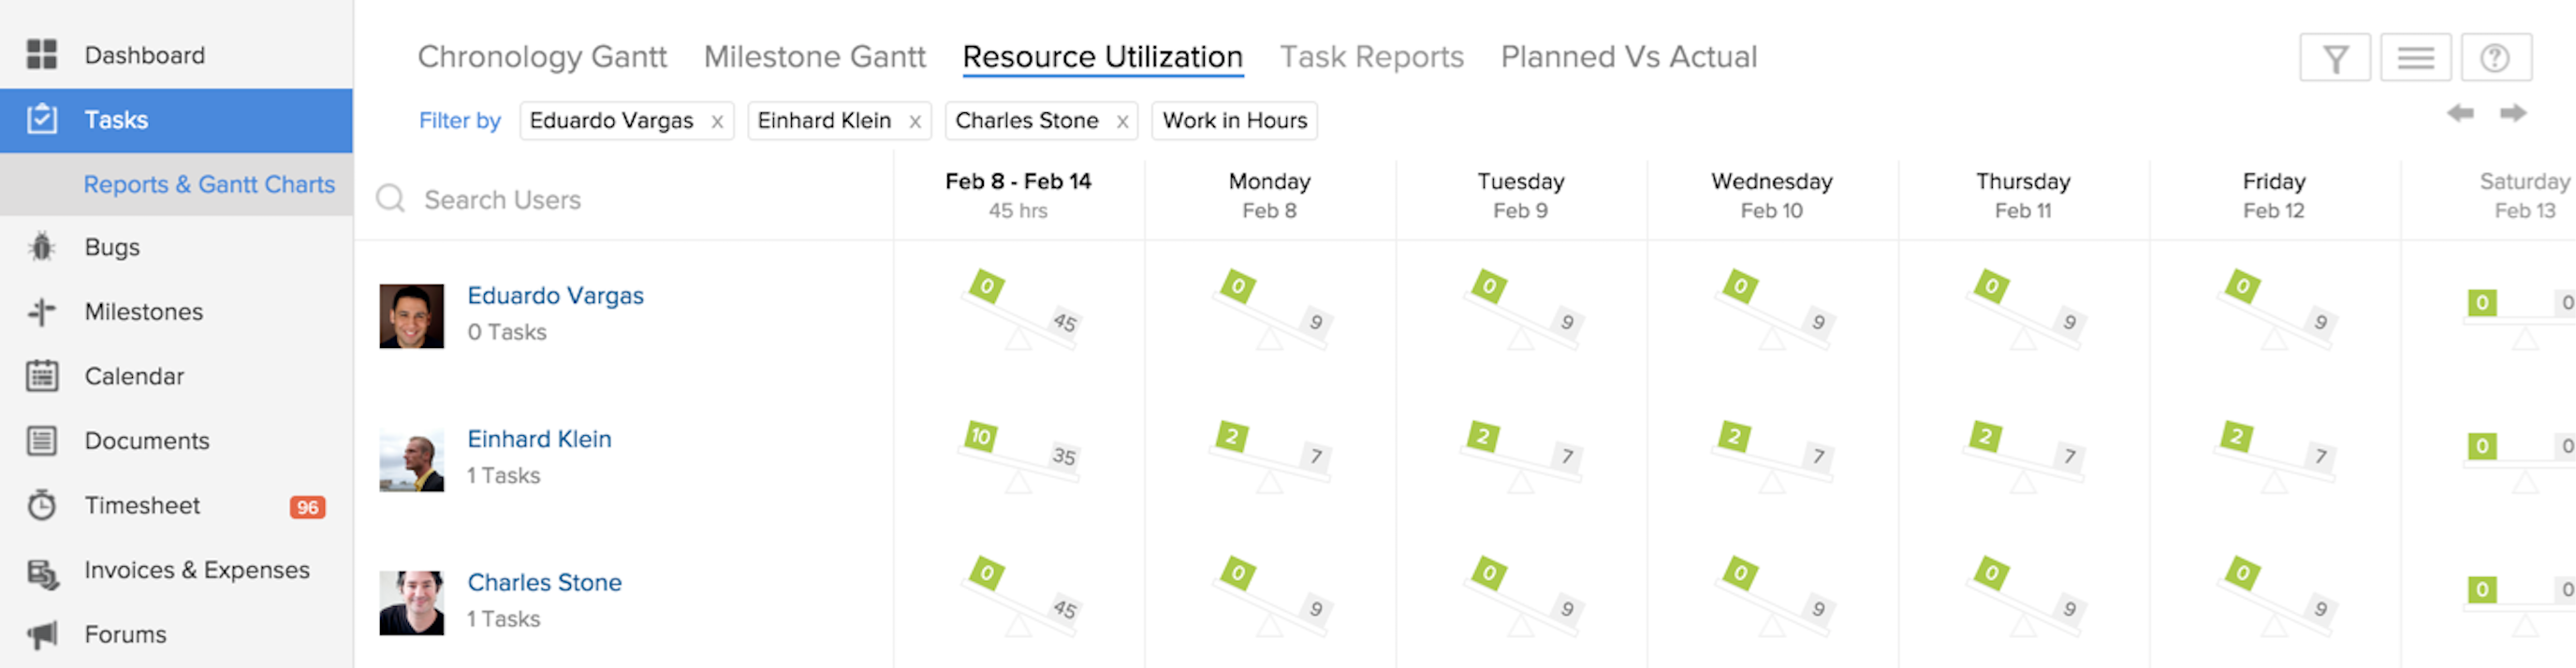Remove the Einhard Klein filter
2576x668 pixels.
pyautogui.click(x=915, y=122)
